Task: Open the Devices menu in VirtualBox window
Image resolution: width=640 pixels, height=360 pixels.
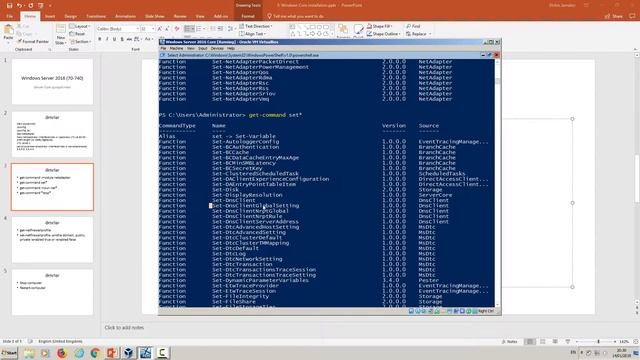Action: pyautogui.click(x=217, y=49)
